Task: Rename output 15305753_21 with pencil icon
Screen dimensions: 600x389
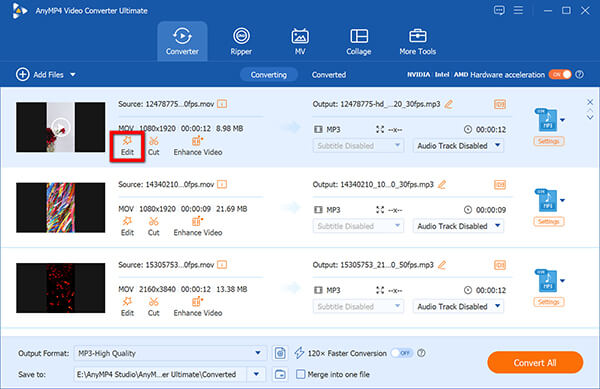Action: 442,265
